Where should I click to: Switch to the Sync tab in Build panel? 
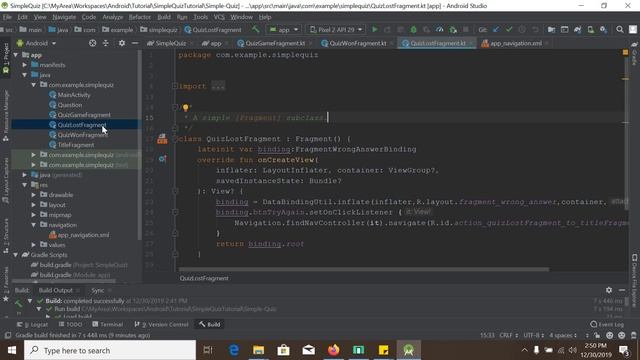(98, 290)
